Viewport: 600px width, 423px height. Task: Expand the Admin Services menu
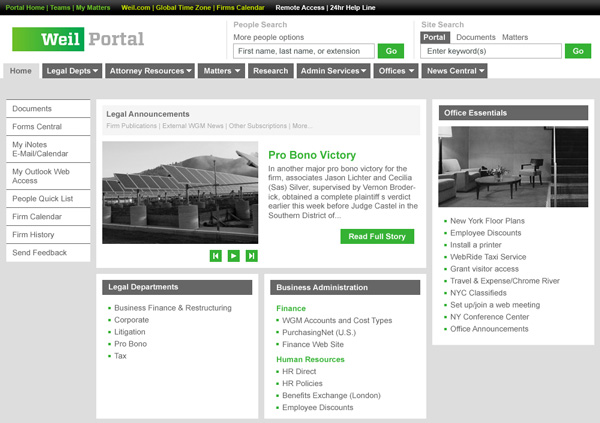click(333, 71)
